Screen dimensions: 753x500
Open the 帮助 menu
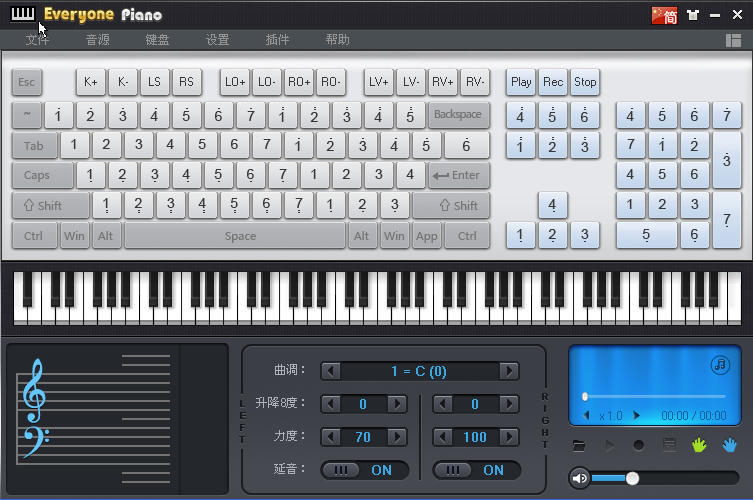338,39
